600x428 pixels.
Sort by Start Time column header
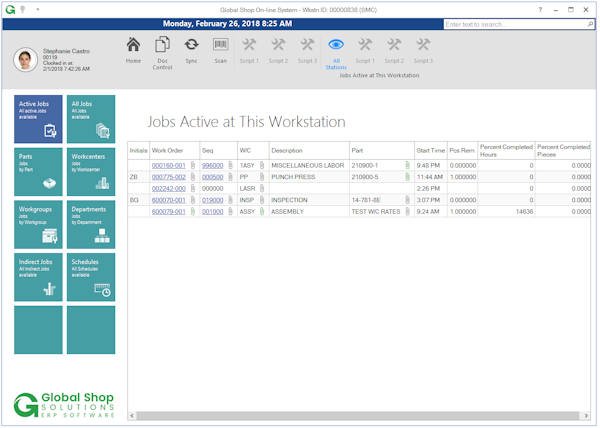tap(431, 150)
